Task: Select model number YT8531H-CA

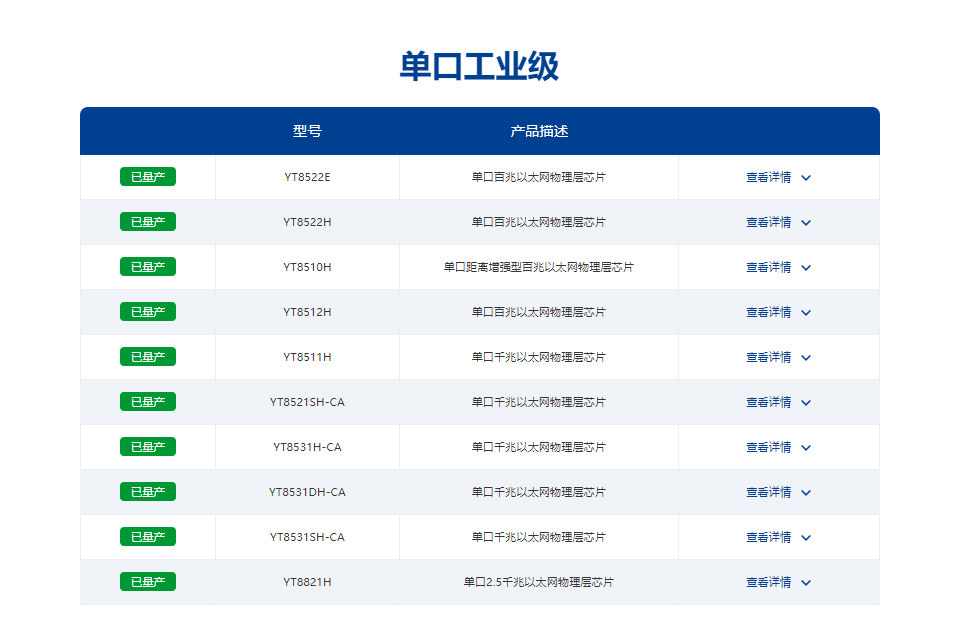Action: click(307, 447)
